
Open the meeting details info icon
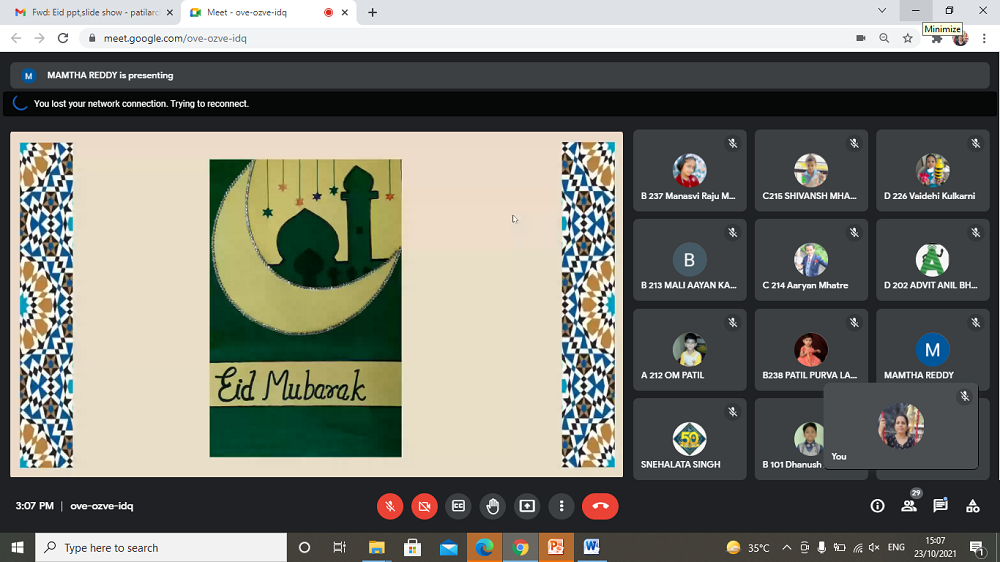(x=877, y=506)
